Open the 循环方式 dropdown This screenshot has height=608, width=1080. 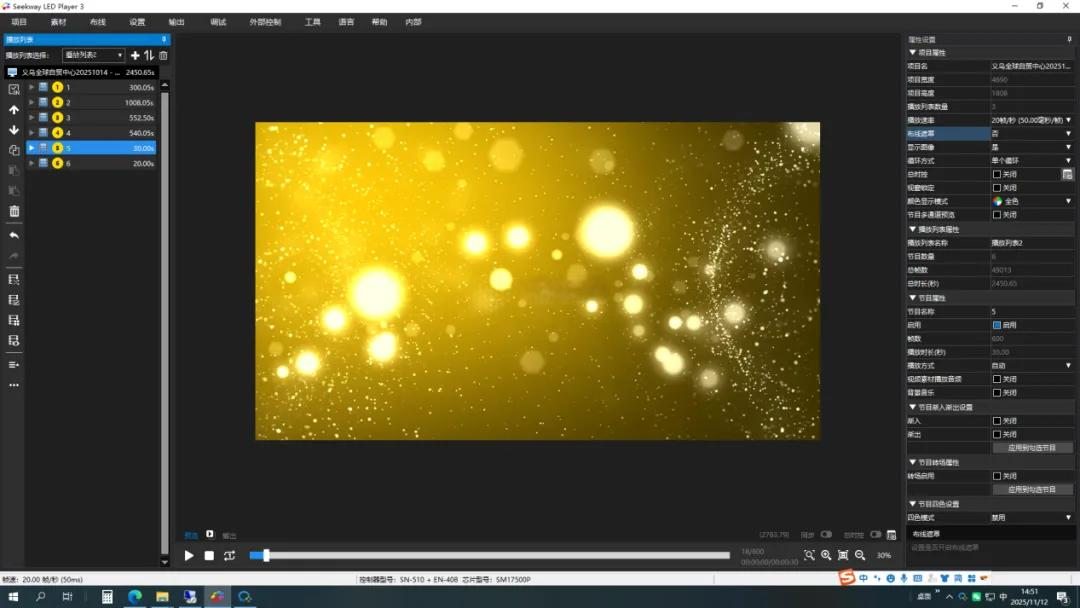coord(1031,160)
